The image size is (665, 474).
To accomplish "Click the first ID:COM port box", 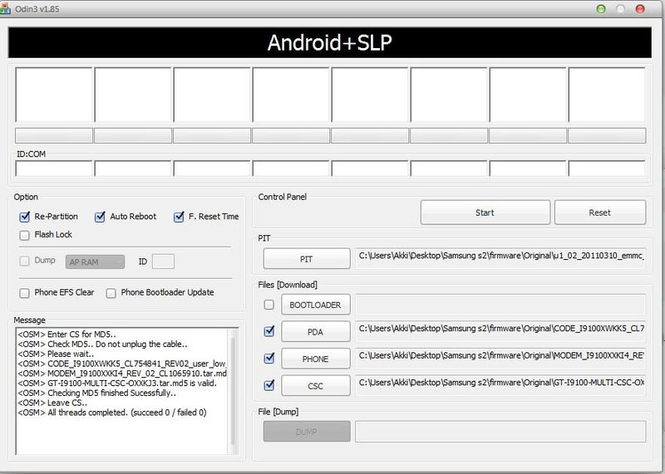I will pyautogui.click(x=54, y=168).
